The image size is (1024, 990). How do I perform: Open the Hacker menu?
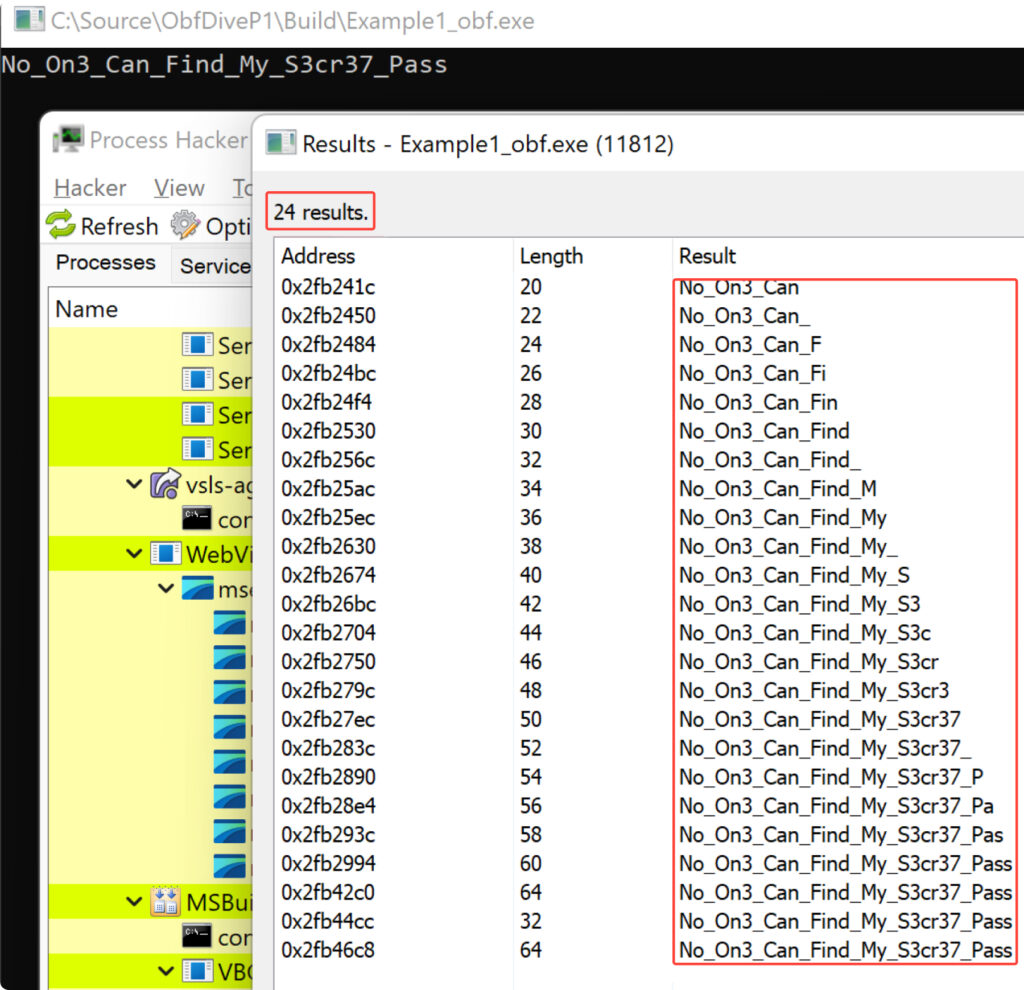pos(90,188)
